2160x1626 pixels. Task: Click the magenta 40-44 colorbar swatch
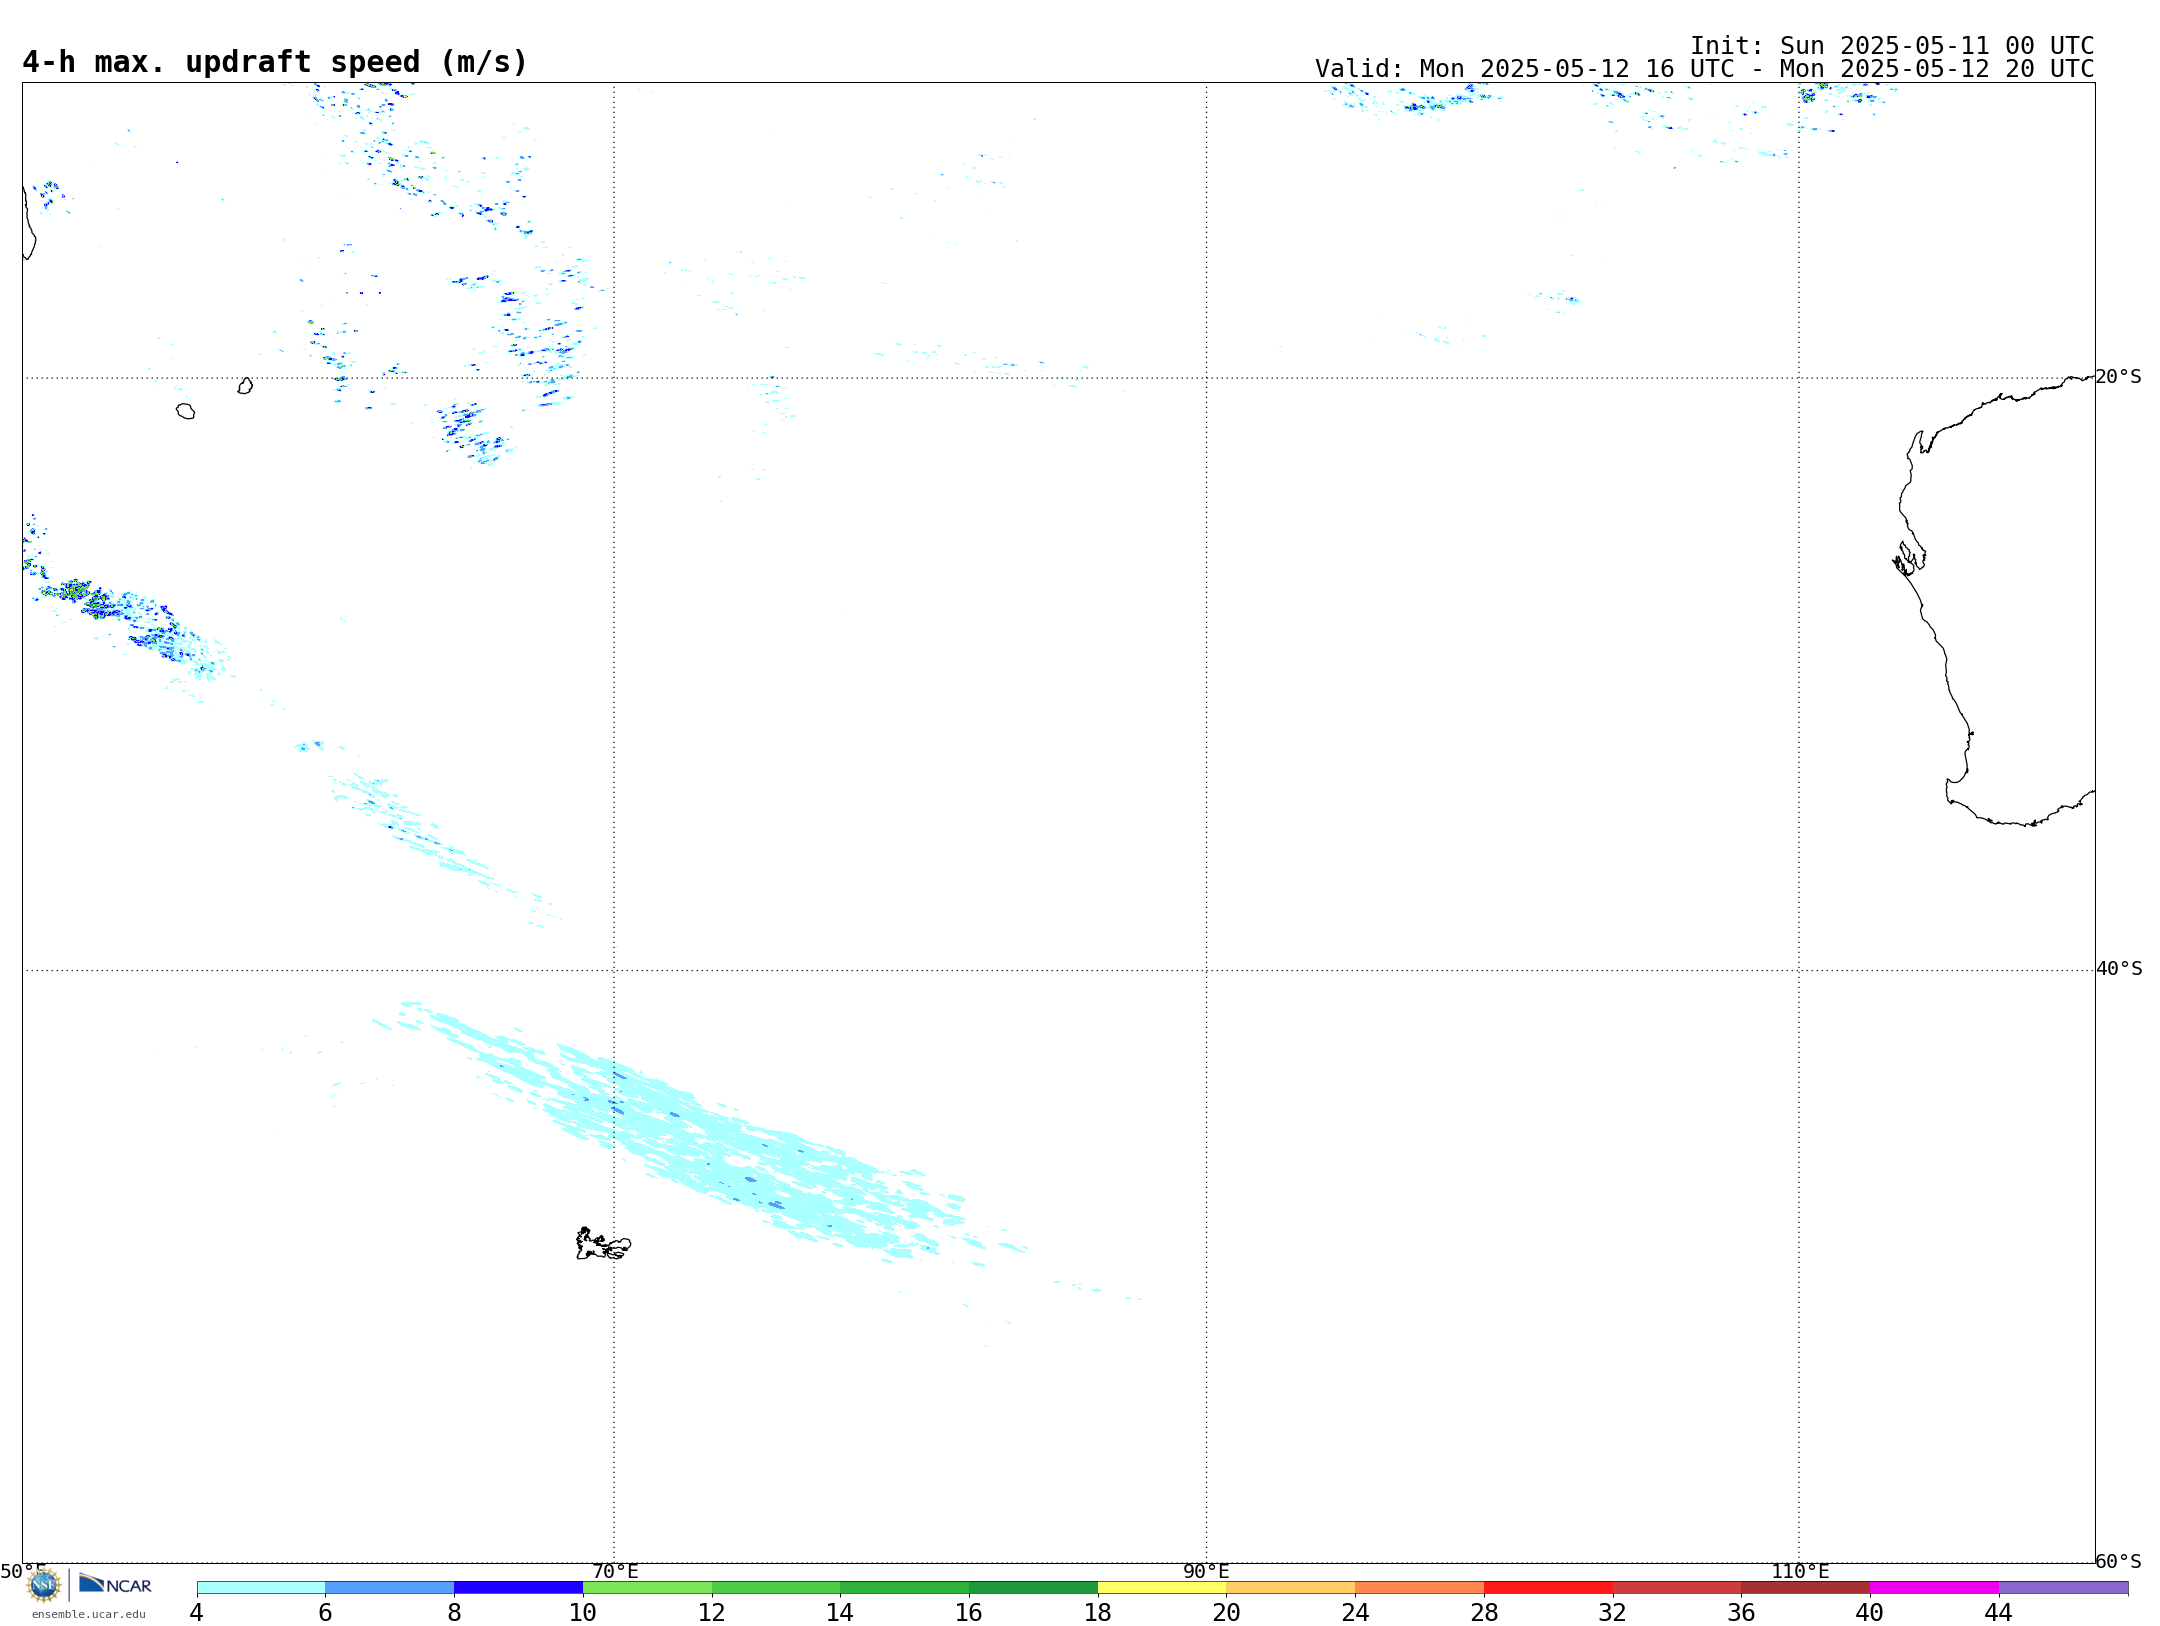[1934, 1587]
